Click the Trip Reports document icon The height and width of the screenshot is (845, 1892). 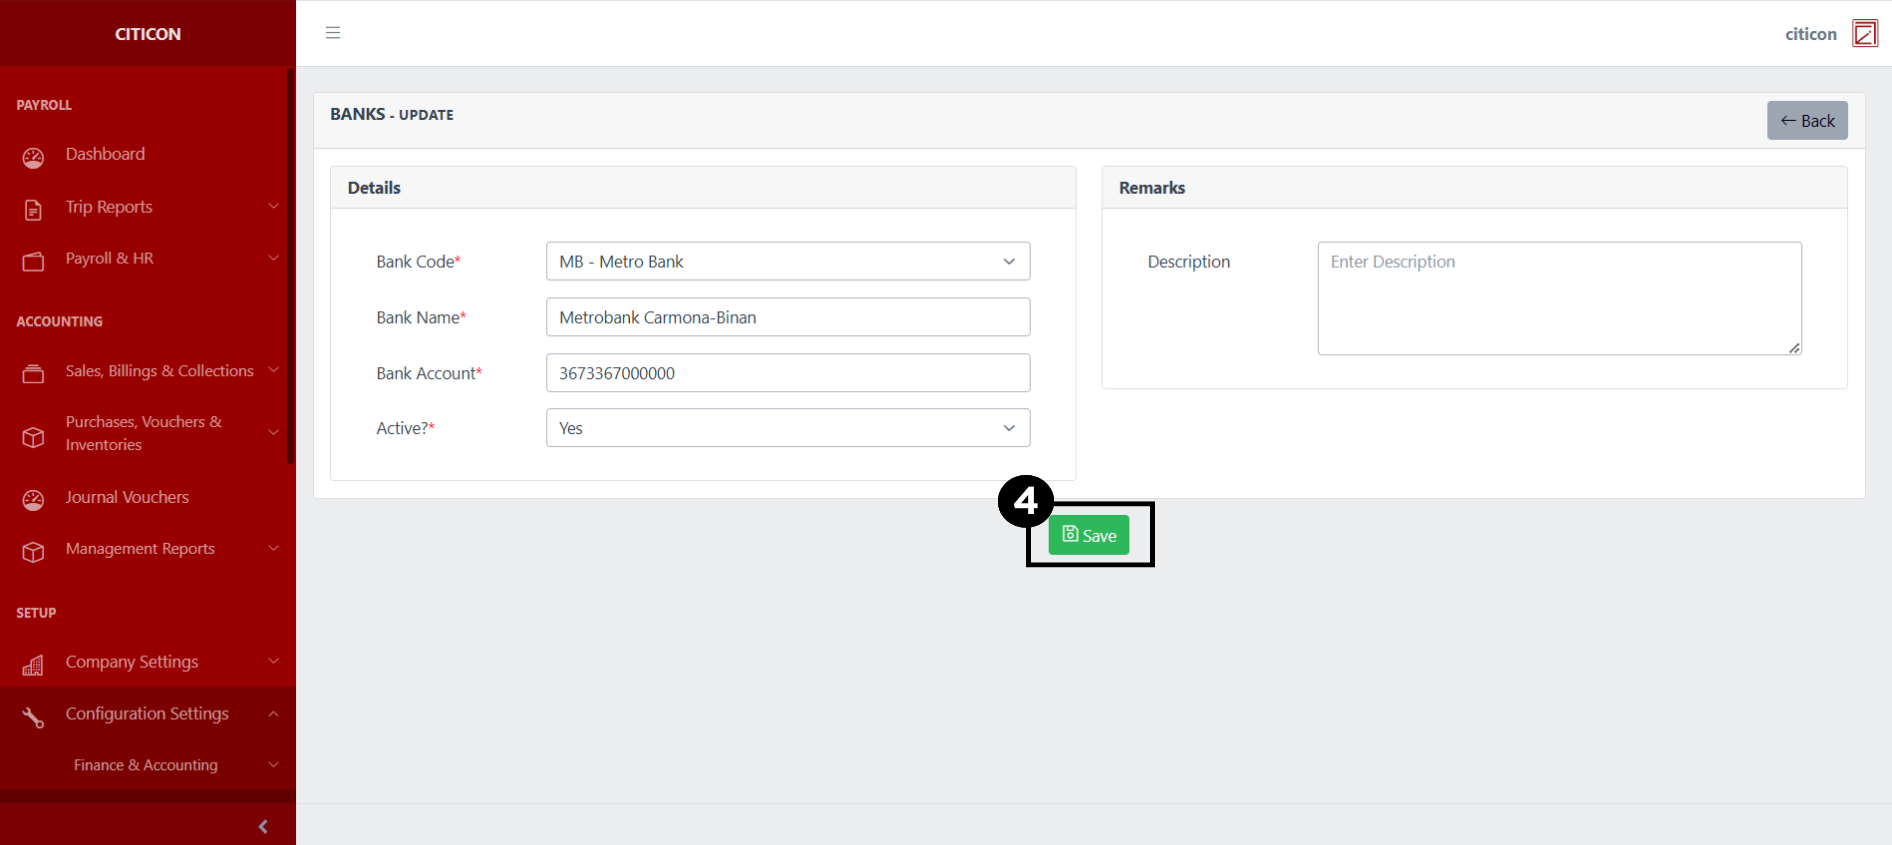[x=33, y=209]
